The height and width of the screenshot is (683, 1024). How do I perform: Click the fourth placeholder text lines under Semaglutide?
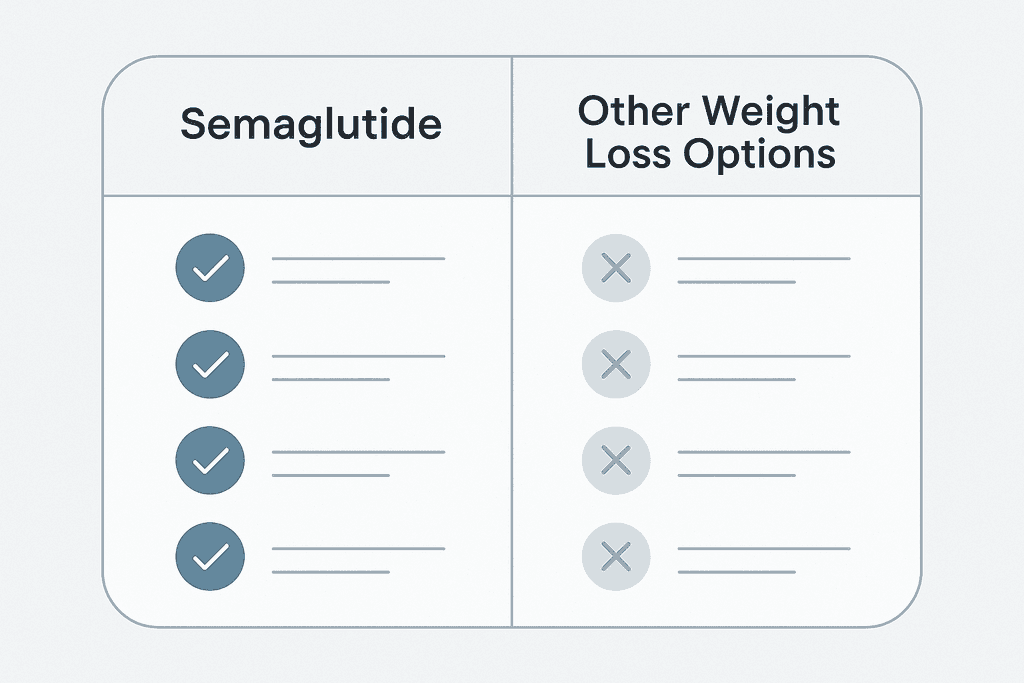click(x=359, y=560)
